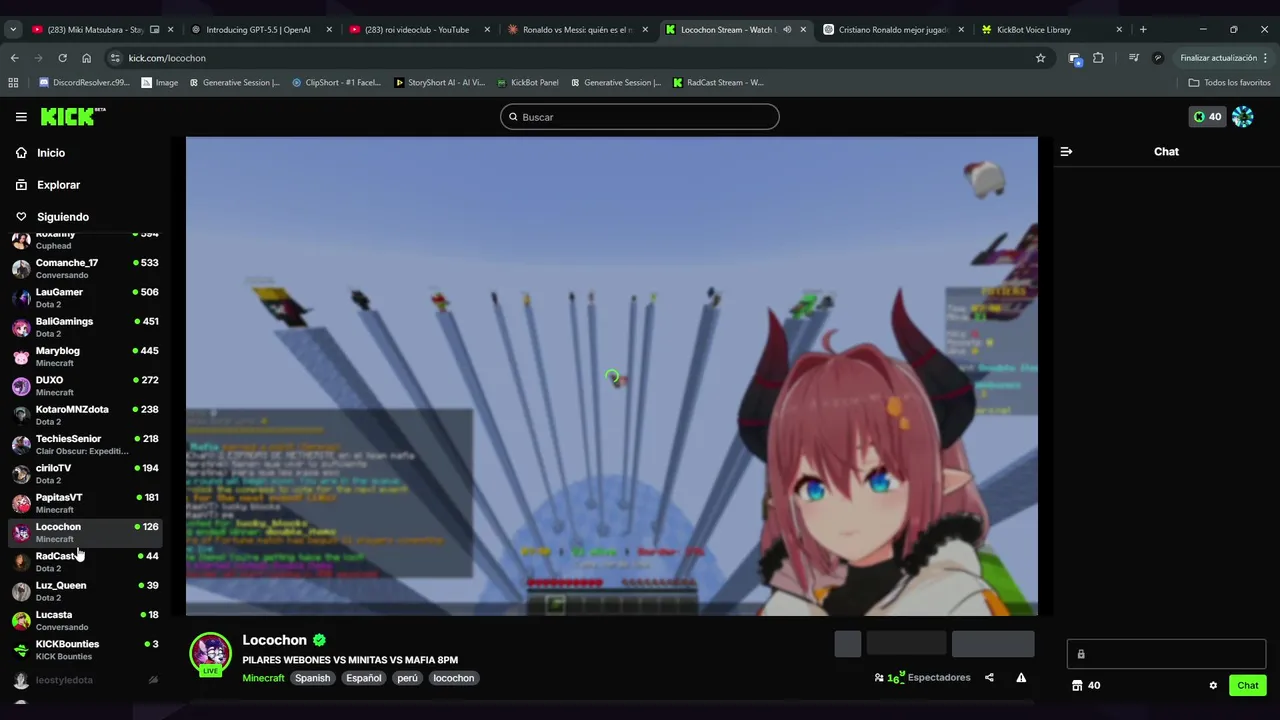Open KICKBounties channel in sidebar

coord(85,650)
